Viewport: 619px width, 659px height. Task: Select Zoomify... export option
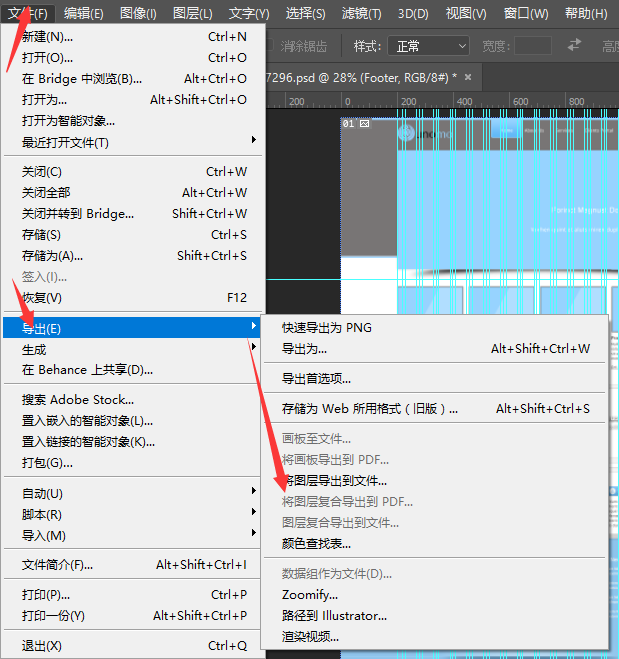435,595
